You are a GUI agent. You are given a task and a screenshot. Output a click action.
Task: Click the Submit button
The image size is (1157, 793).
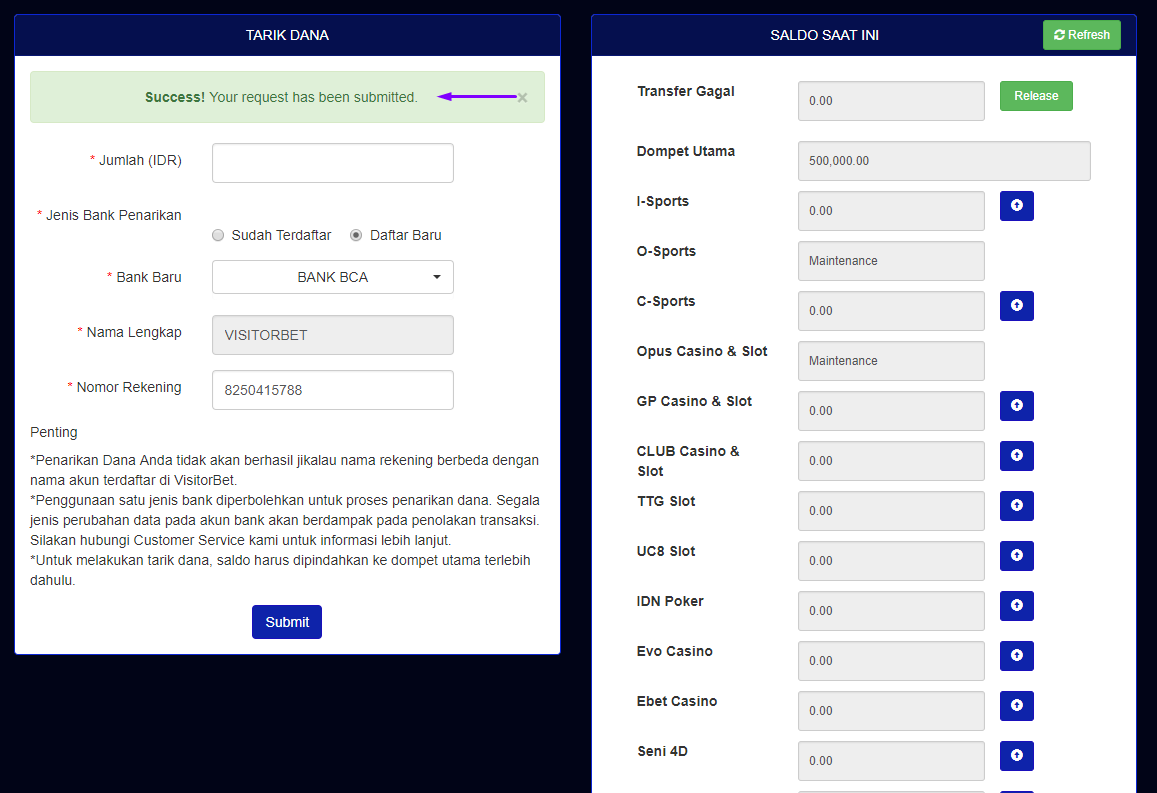click(x=287, y=622)
